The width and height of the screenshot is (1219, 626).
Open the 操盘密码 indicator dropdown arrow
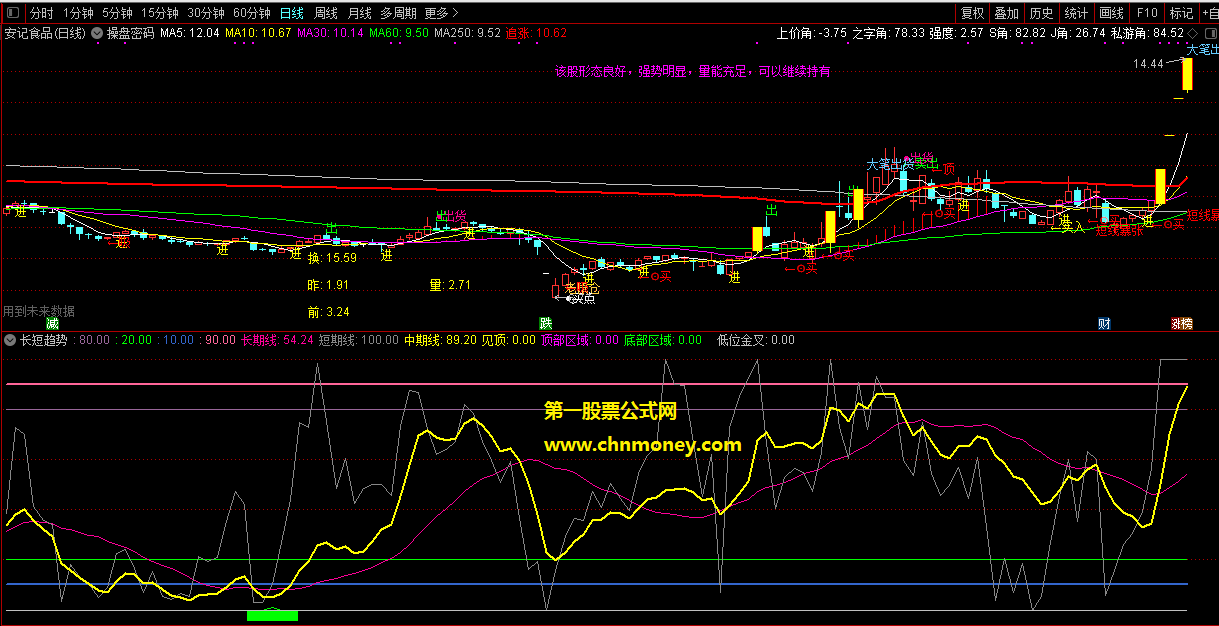tap(97, 33)
